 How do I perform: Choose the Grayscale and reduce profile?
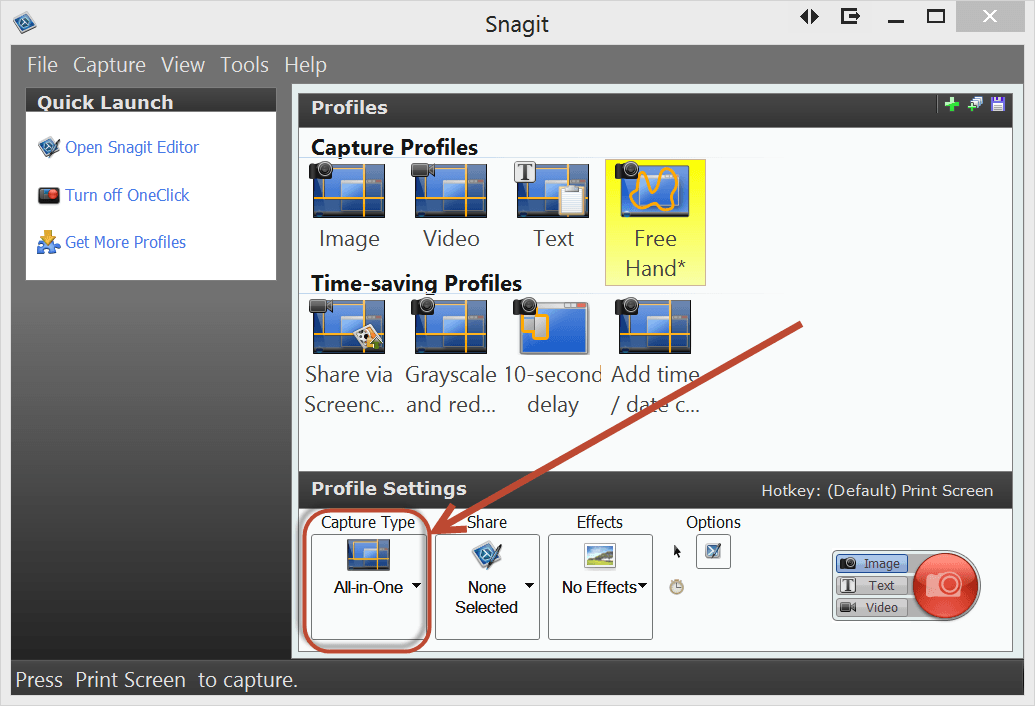tap(451, 357)
